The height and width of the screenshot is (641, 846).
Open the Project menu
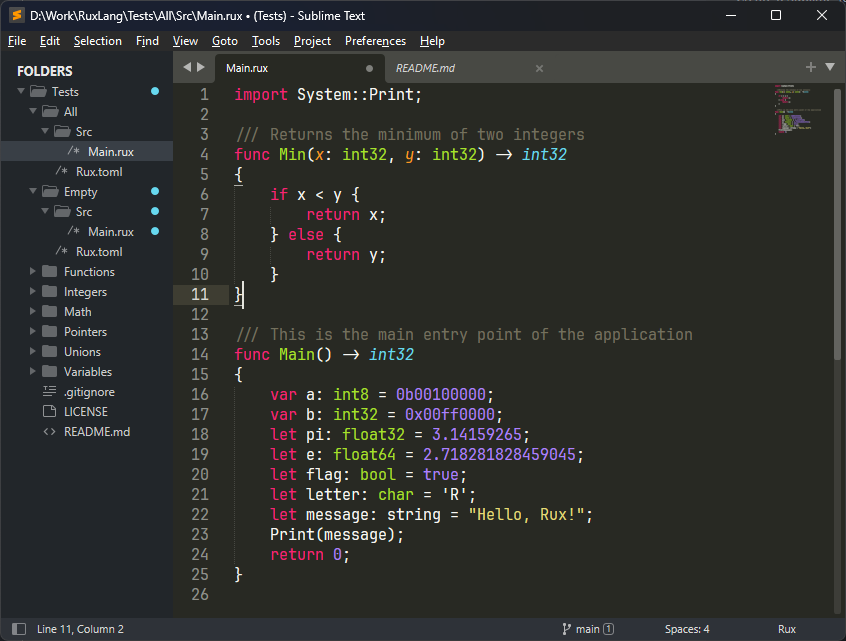click(x=312, y=41)
